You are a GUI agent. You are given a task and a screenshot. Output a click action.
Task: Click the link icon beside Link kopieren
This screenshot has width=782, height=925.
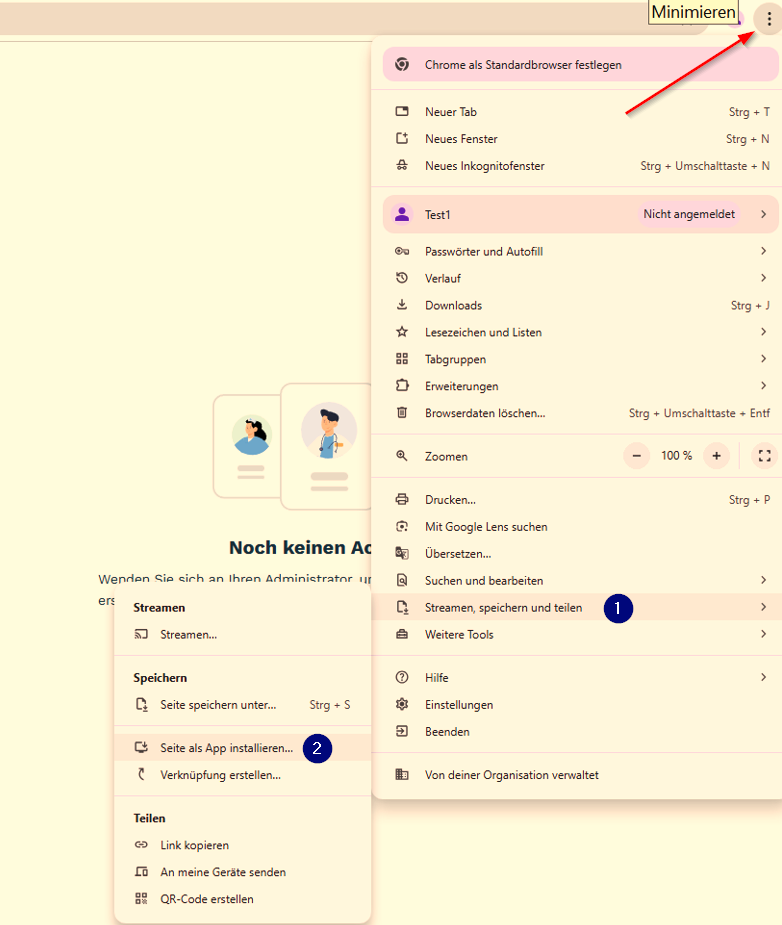(x=141, y=845)
